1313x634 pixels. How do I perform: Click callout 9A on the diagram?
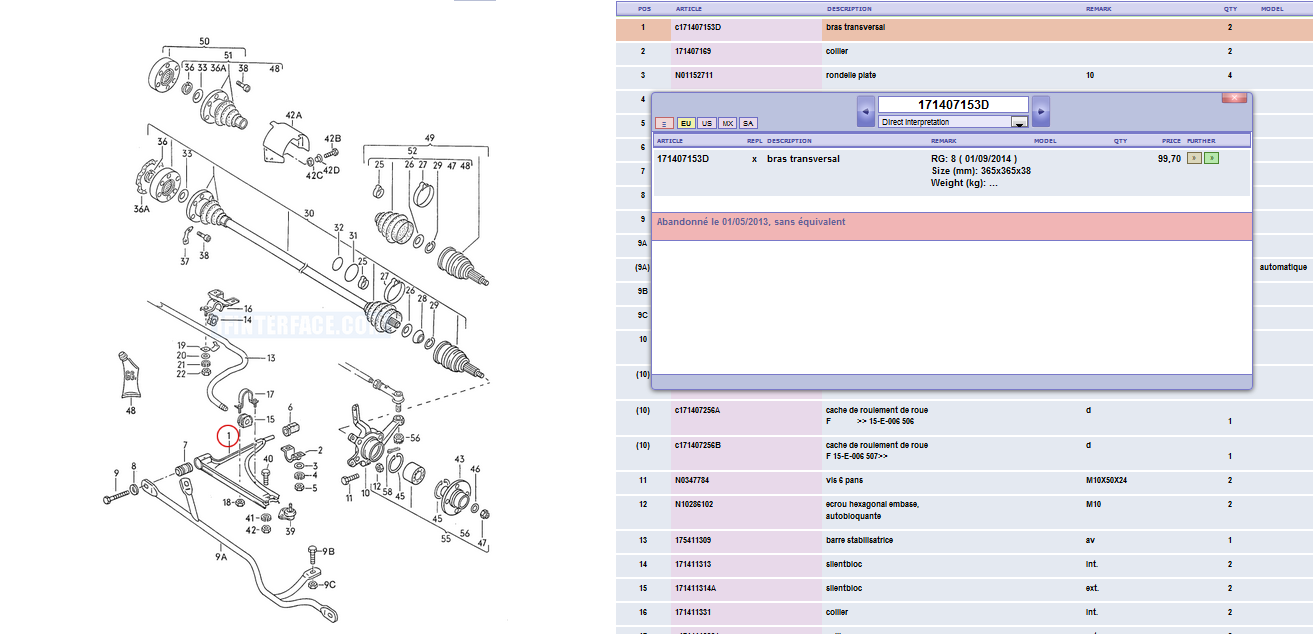click(221, 556)
